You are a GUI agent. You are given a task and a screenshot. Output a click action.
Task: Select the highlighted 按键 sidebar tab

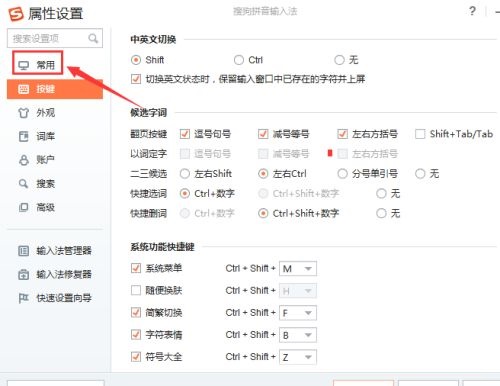(55, 89)
